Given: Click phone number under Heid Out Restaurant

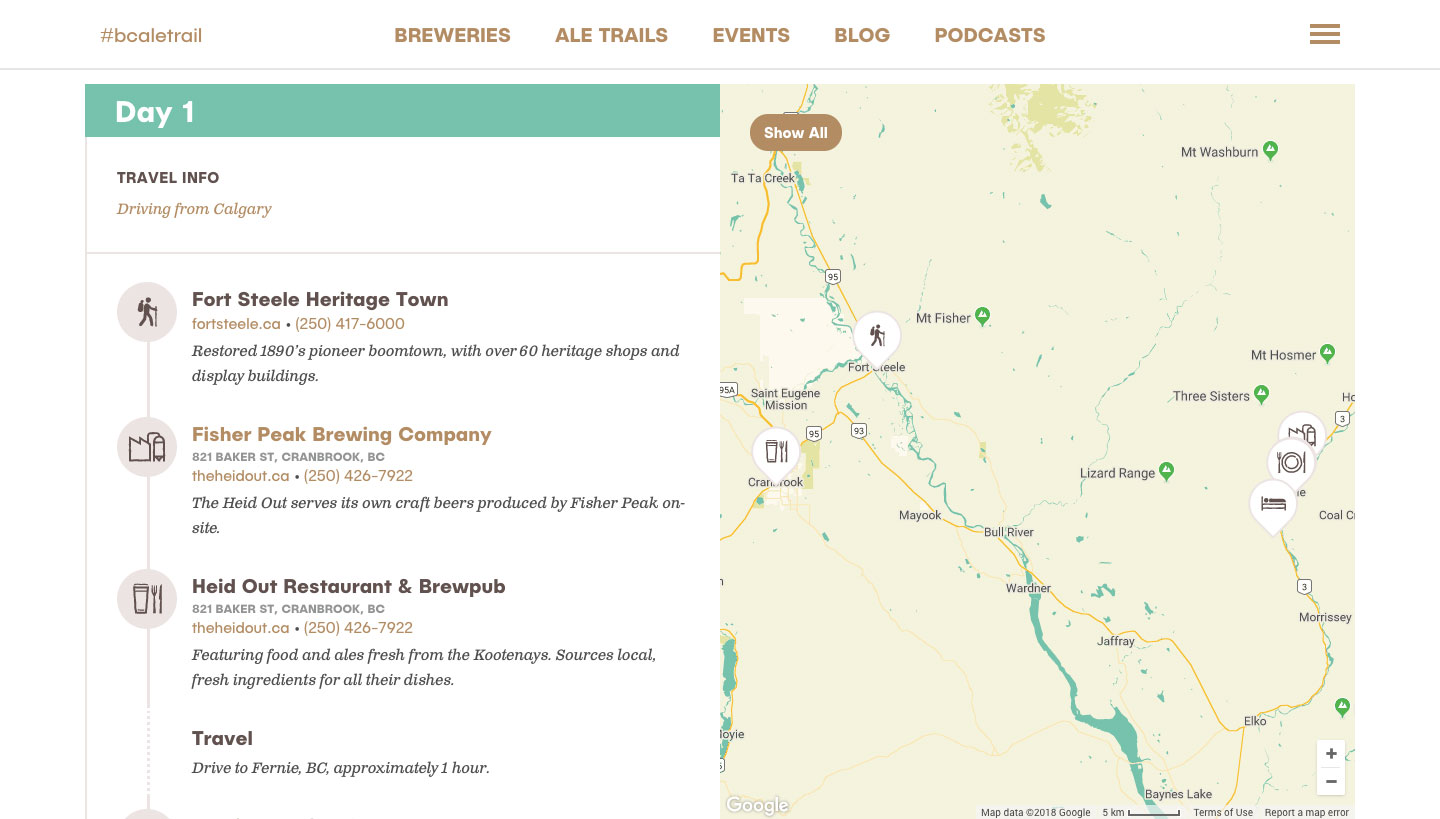Looking at the screenshot, I should [x=358, y=628].
